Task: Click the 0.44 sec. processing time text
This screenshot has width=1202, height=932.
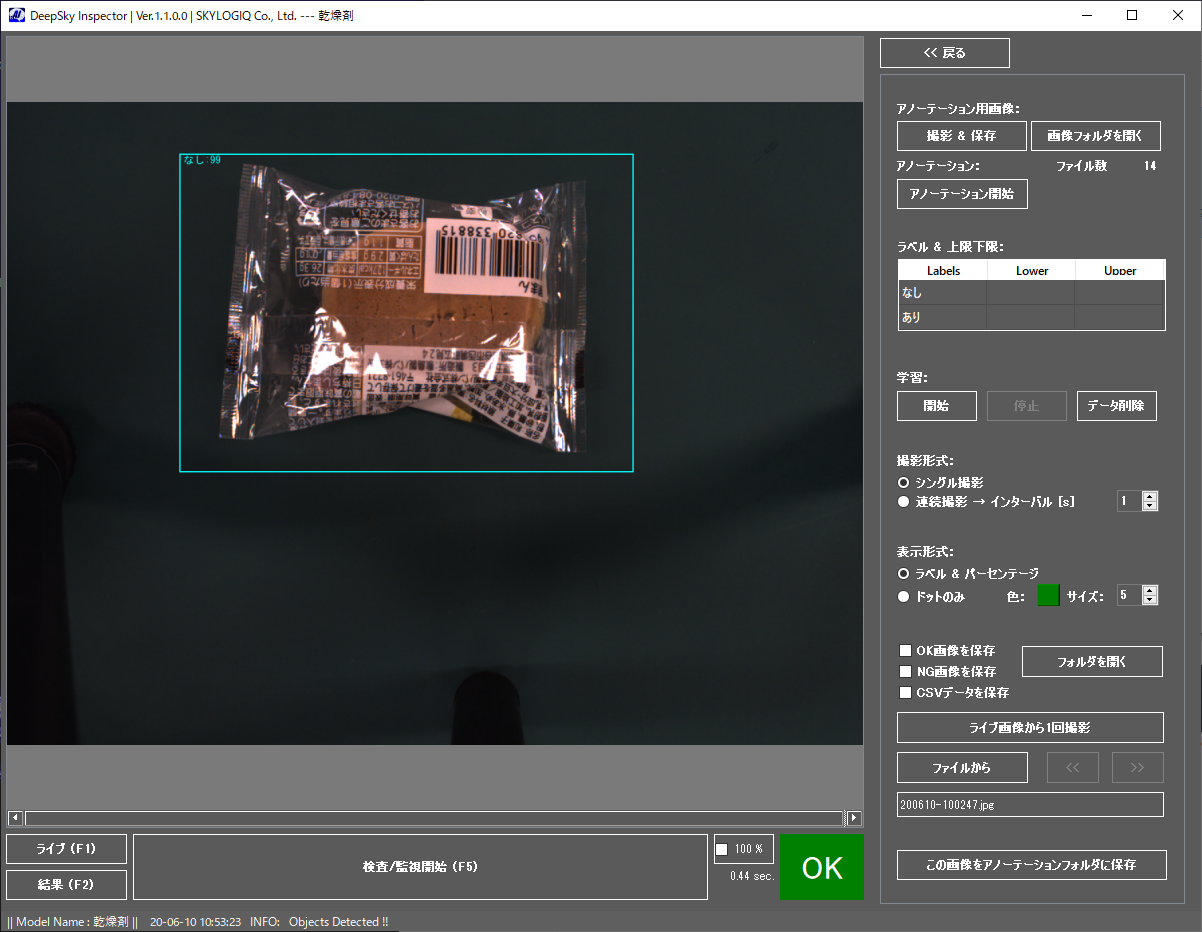Action: pos(752,876)
